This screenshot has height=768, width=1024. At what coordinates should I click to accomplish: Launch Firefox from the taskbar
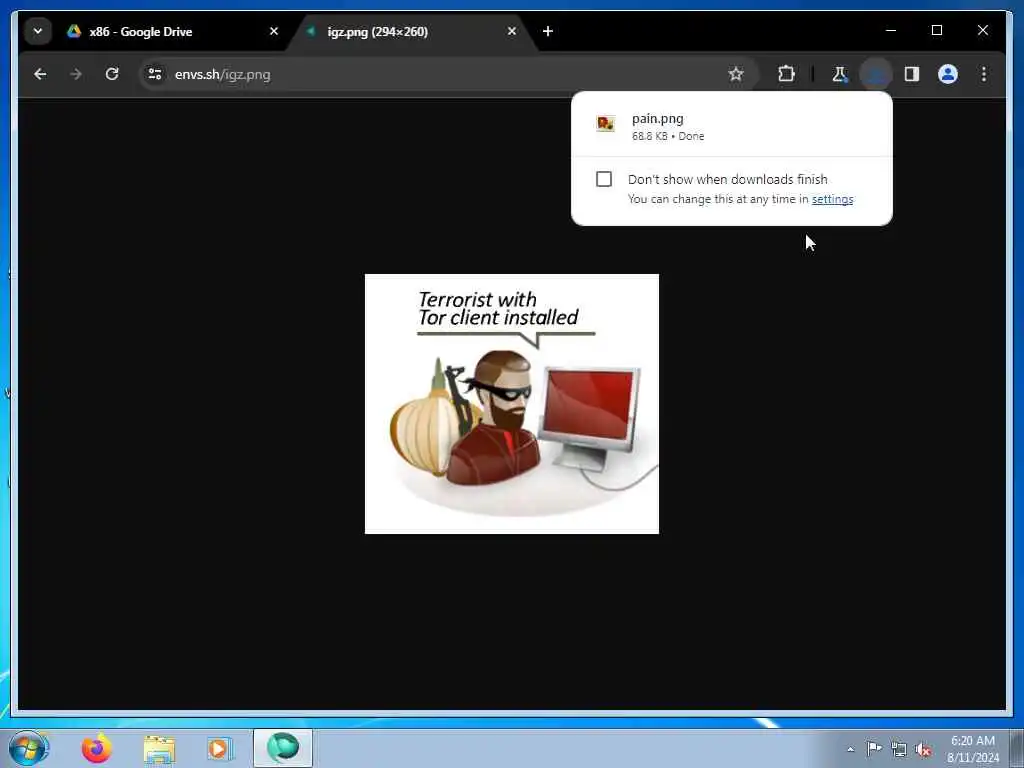coord(97,748)
